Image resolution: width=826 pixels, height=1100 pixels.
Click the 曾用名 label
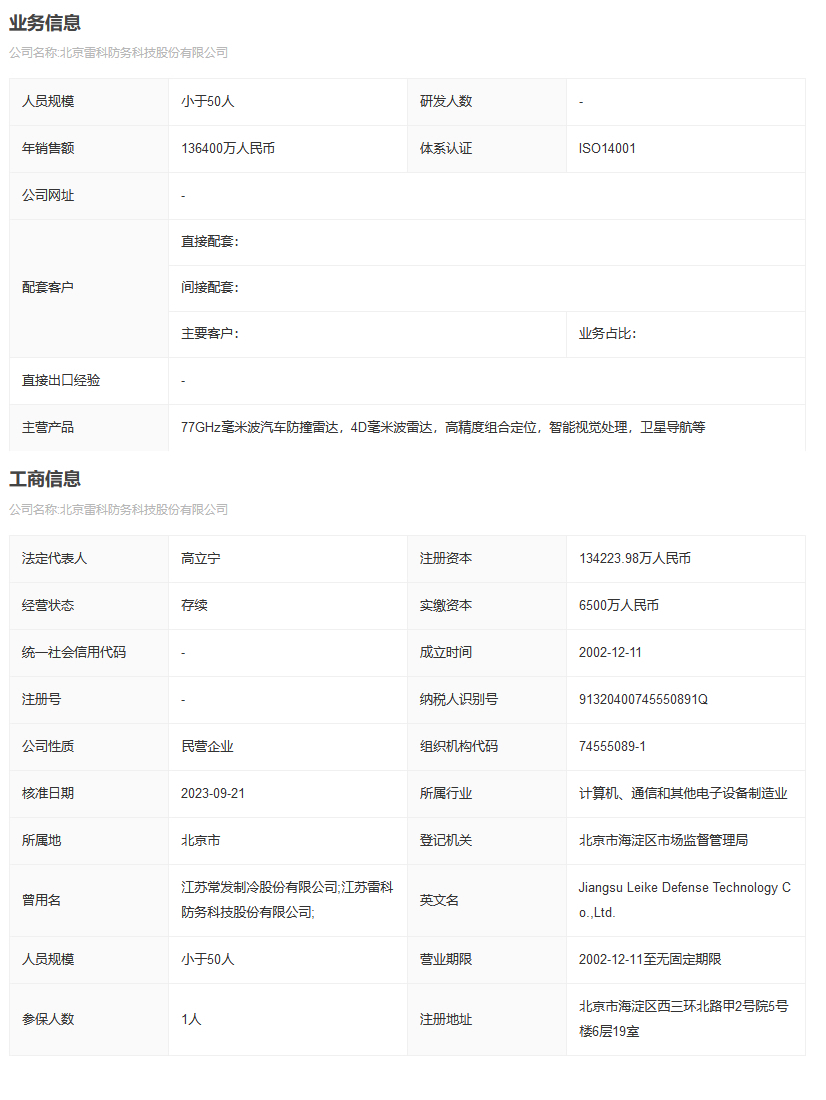click(41, 901)
